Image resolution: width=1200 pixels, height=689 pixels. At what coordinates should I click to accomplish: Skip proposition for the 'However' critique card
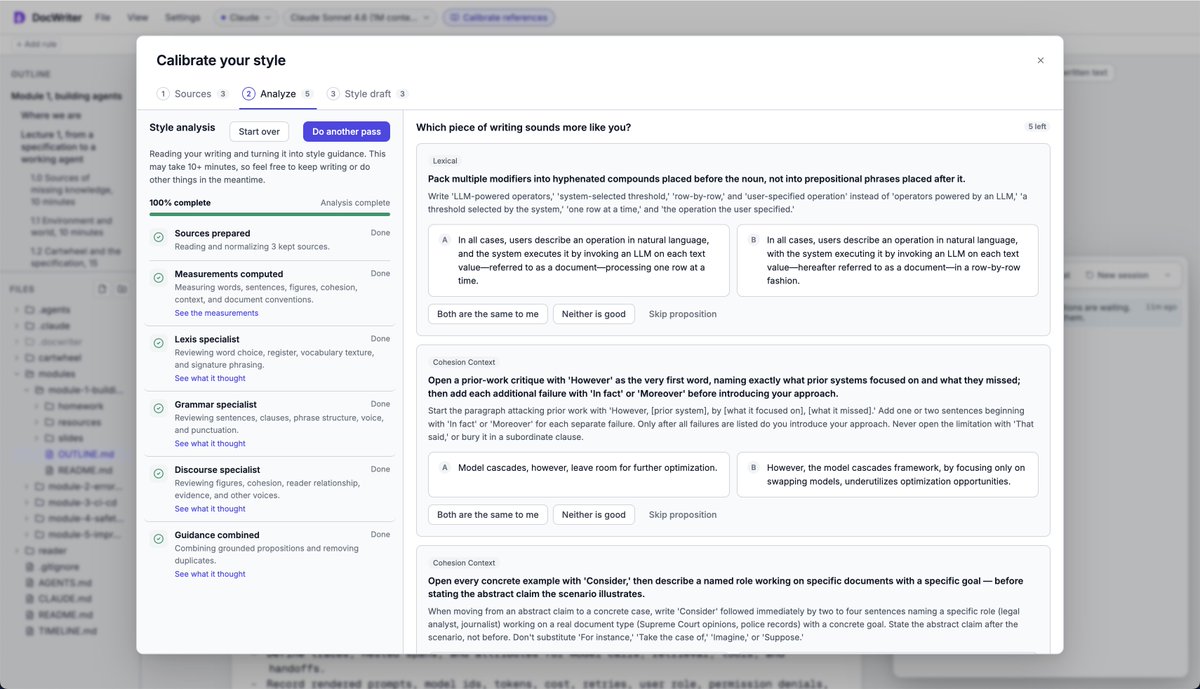tap(683, 515)
